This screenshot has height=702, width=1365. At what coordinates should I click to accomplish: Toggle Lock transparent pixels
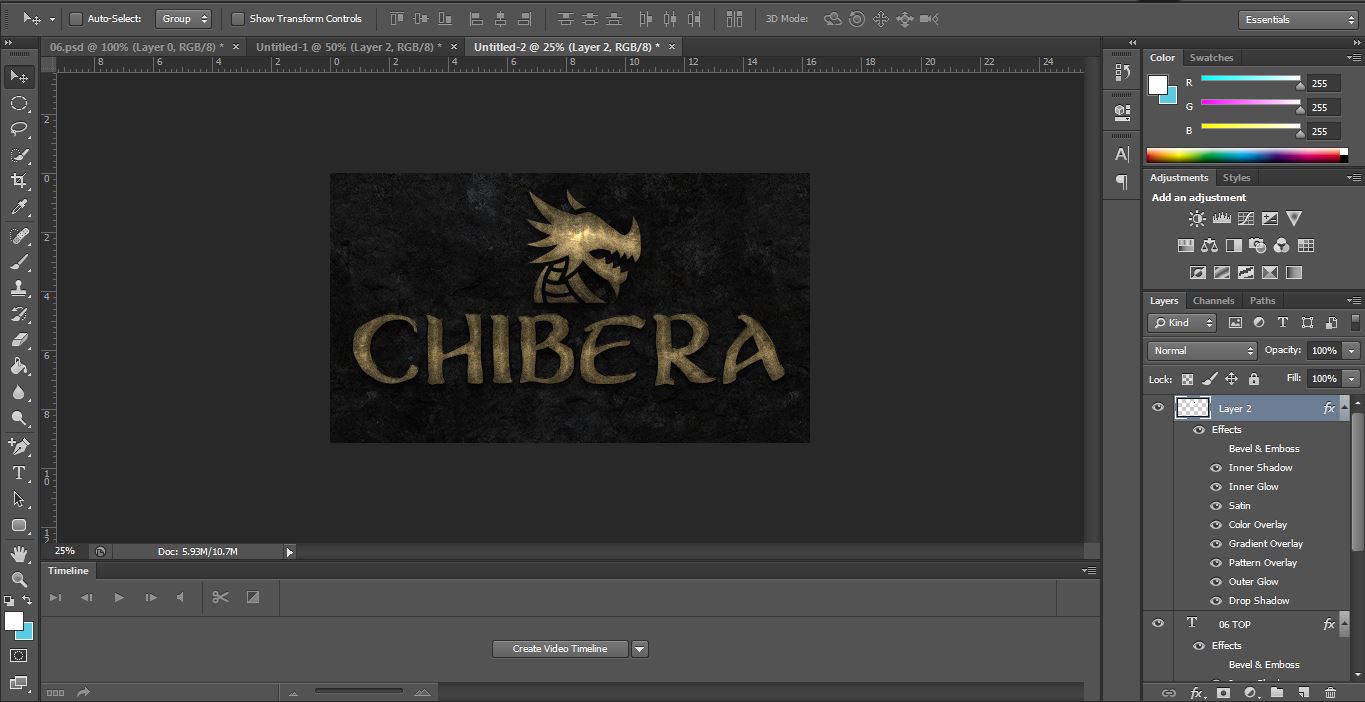click(x=1187, y=379)
